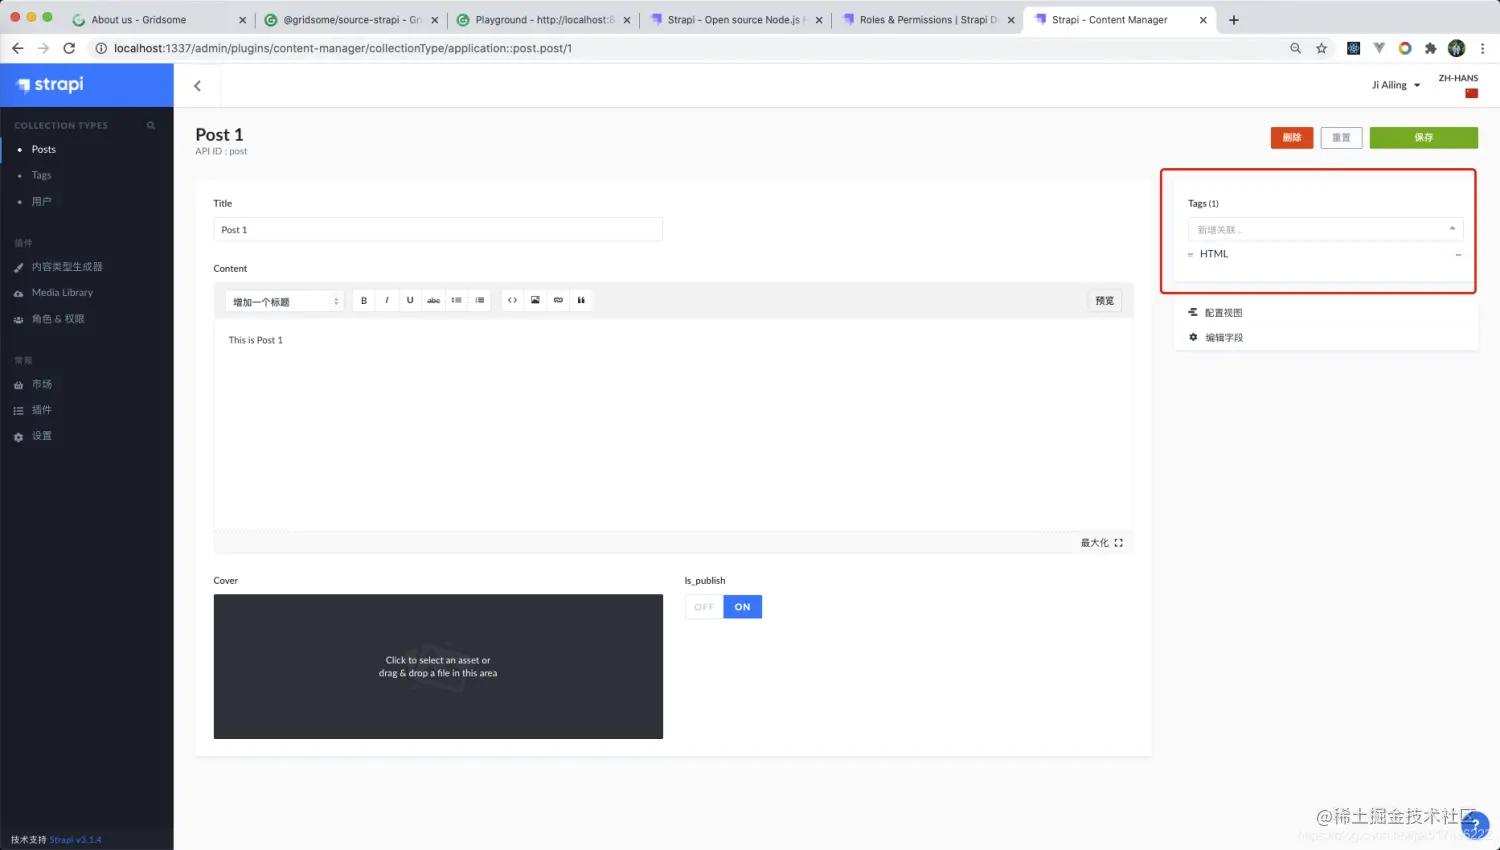
Task: Set Is_publish toggle to ON
Action: (743, 607)
